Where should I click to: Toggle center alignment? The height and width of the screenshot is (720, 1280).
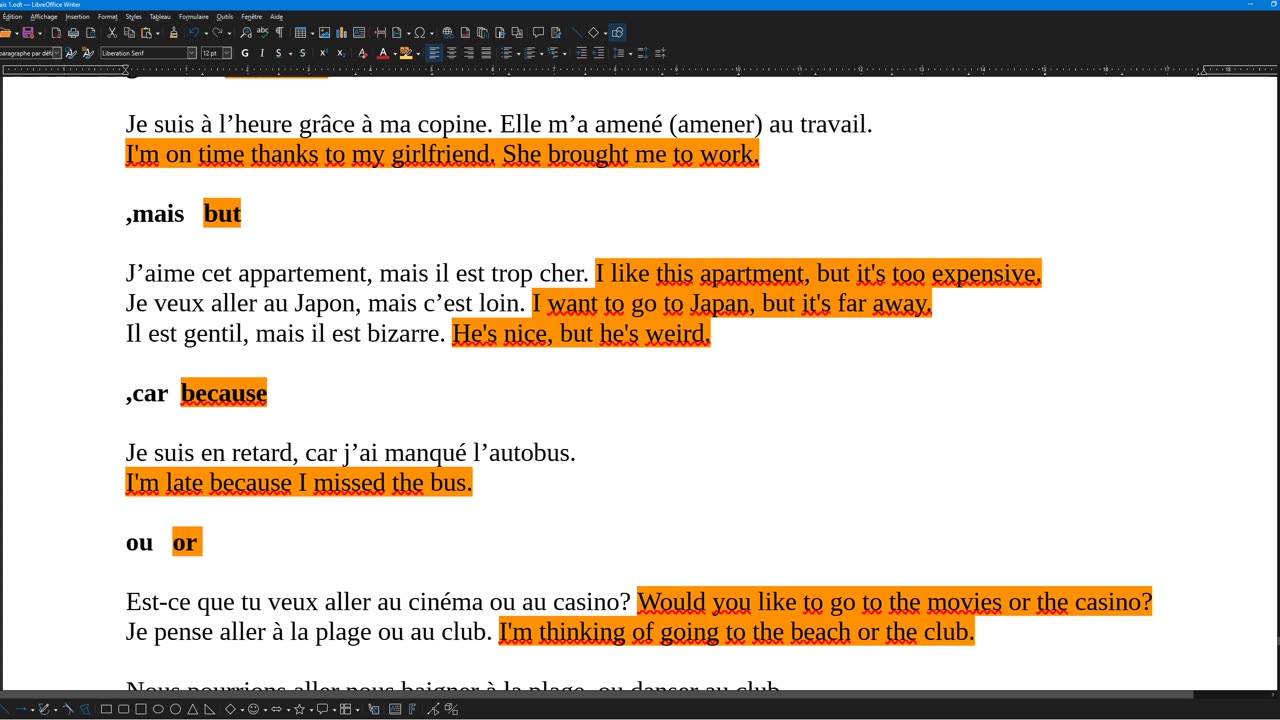[451, 53]
